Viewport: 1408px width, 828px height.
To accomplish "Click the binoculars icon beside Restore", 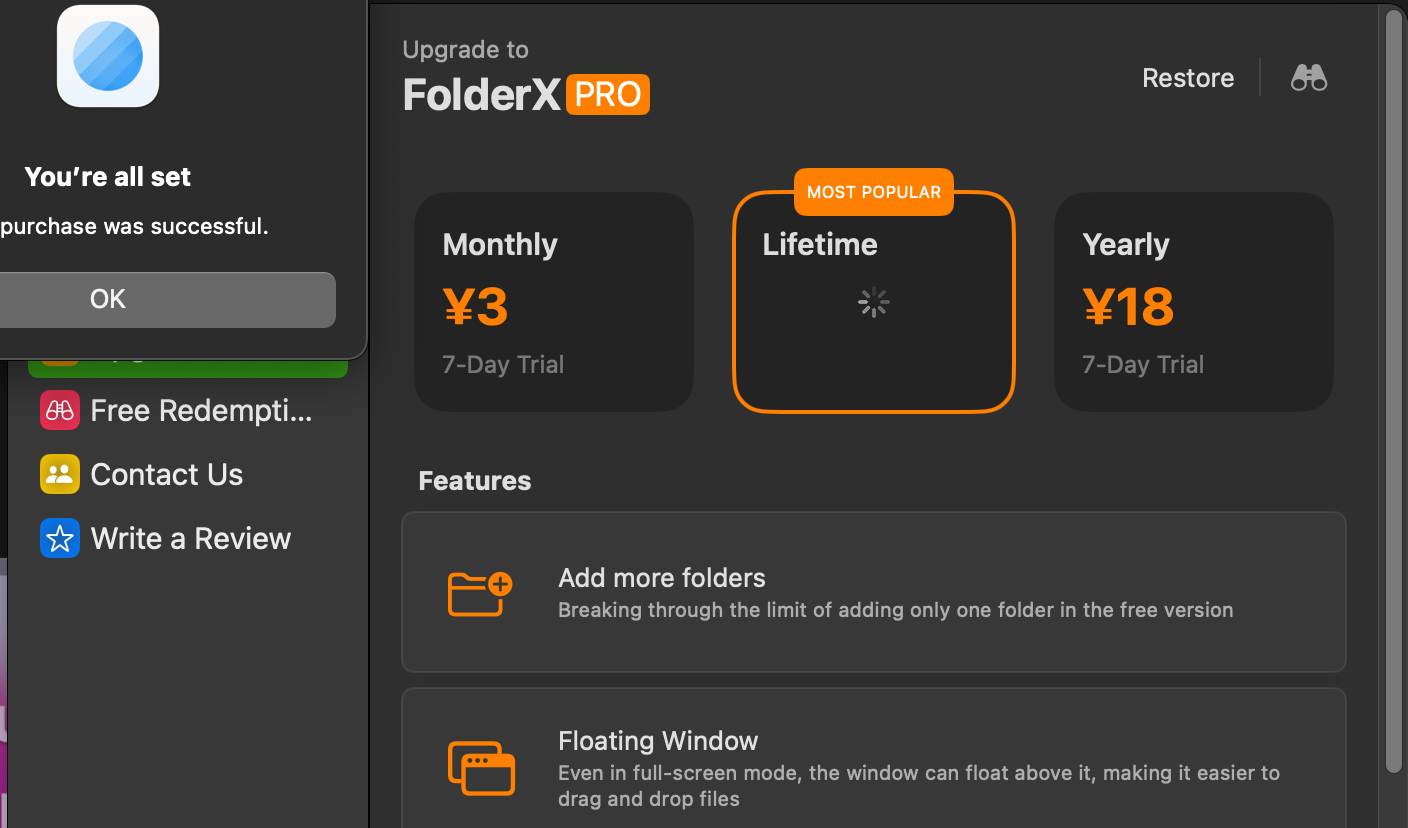I will (1308, 78).
